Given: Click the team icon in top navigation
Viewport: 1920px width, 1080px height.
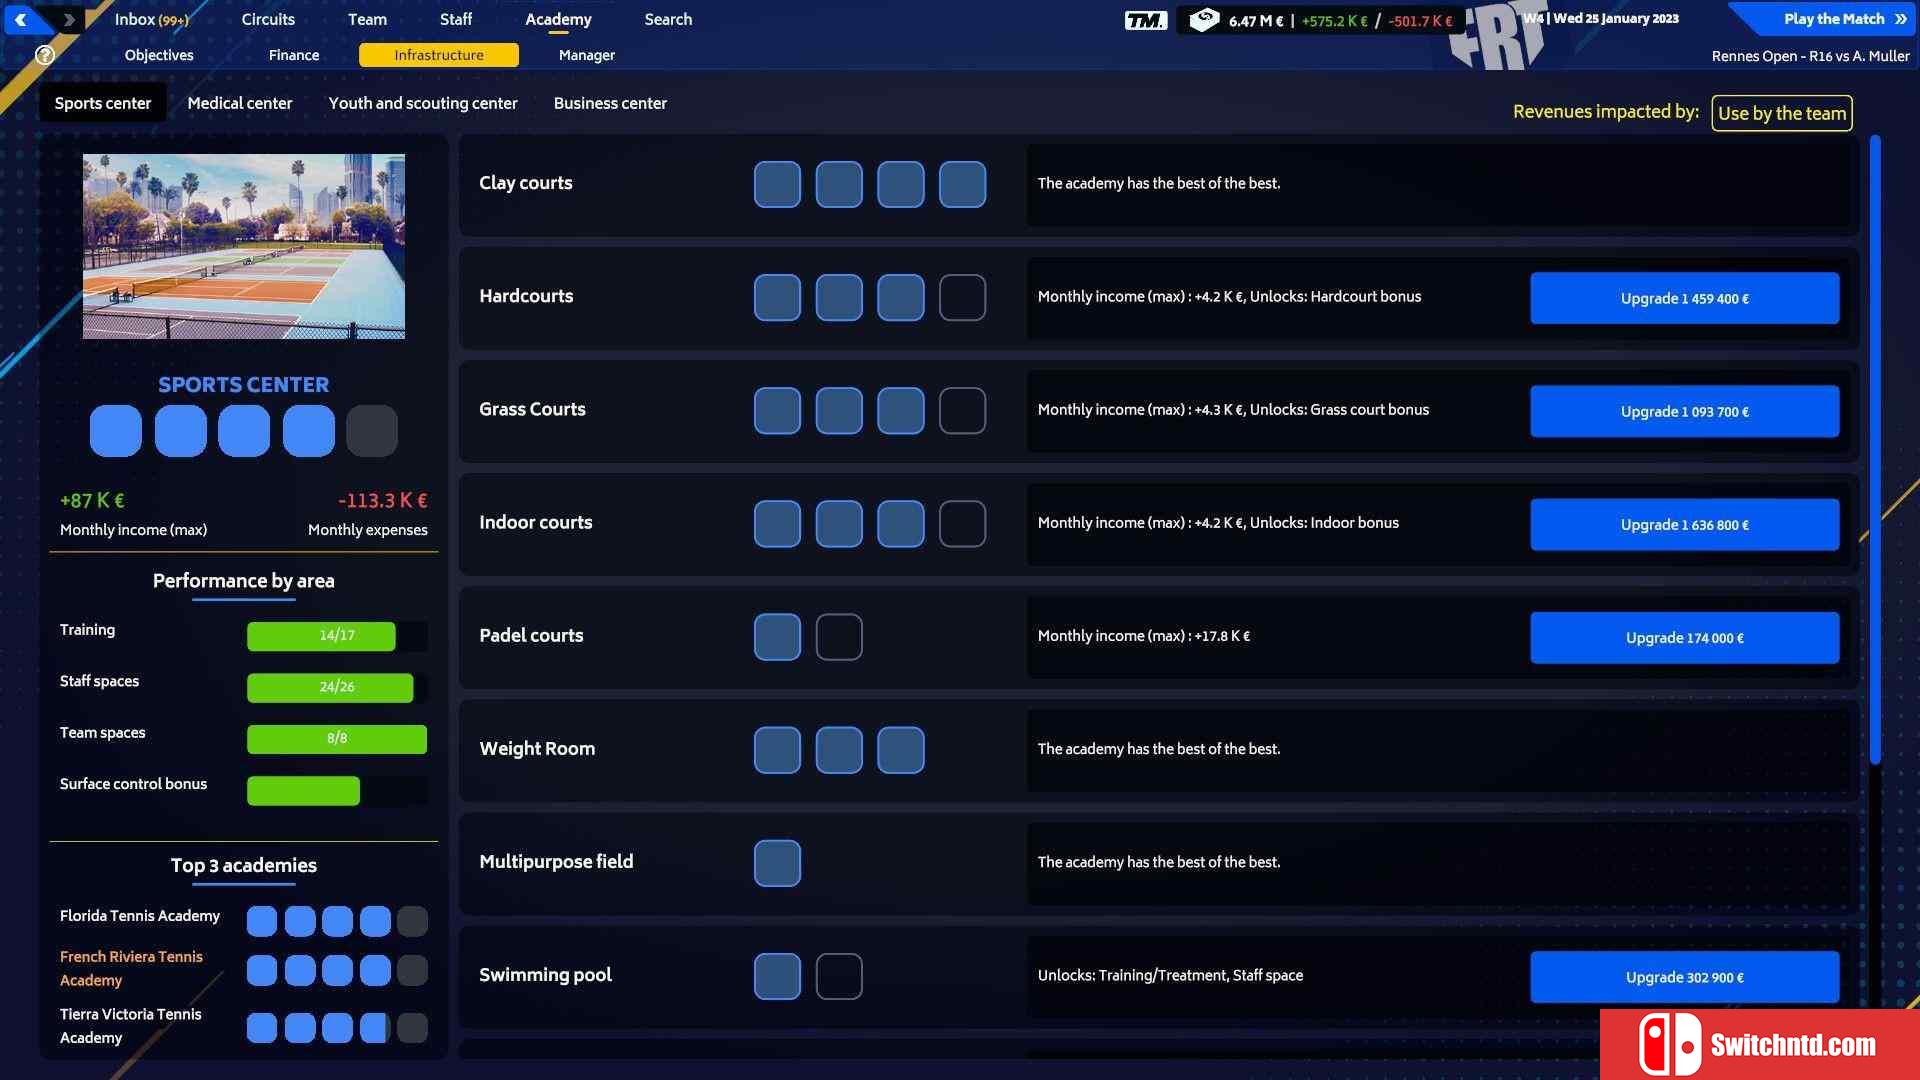Looking at the screenshot, I should coord(367,20).
